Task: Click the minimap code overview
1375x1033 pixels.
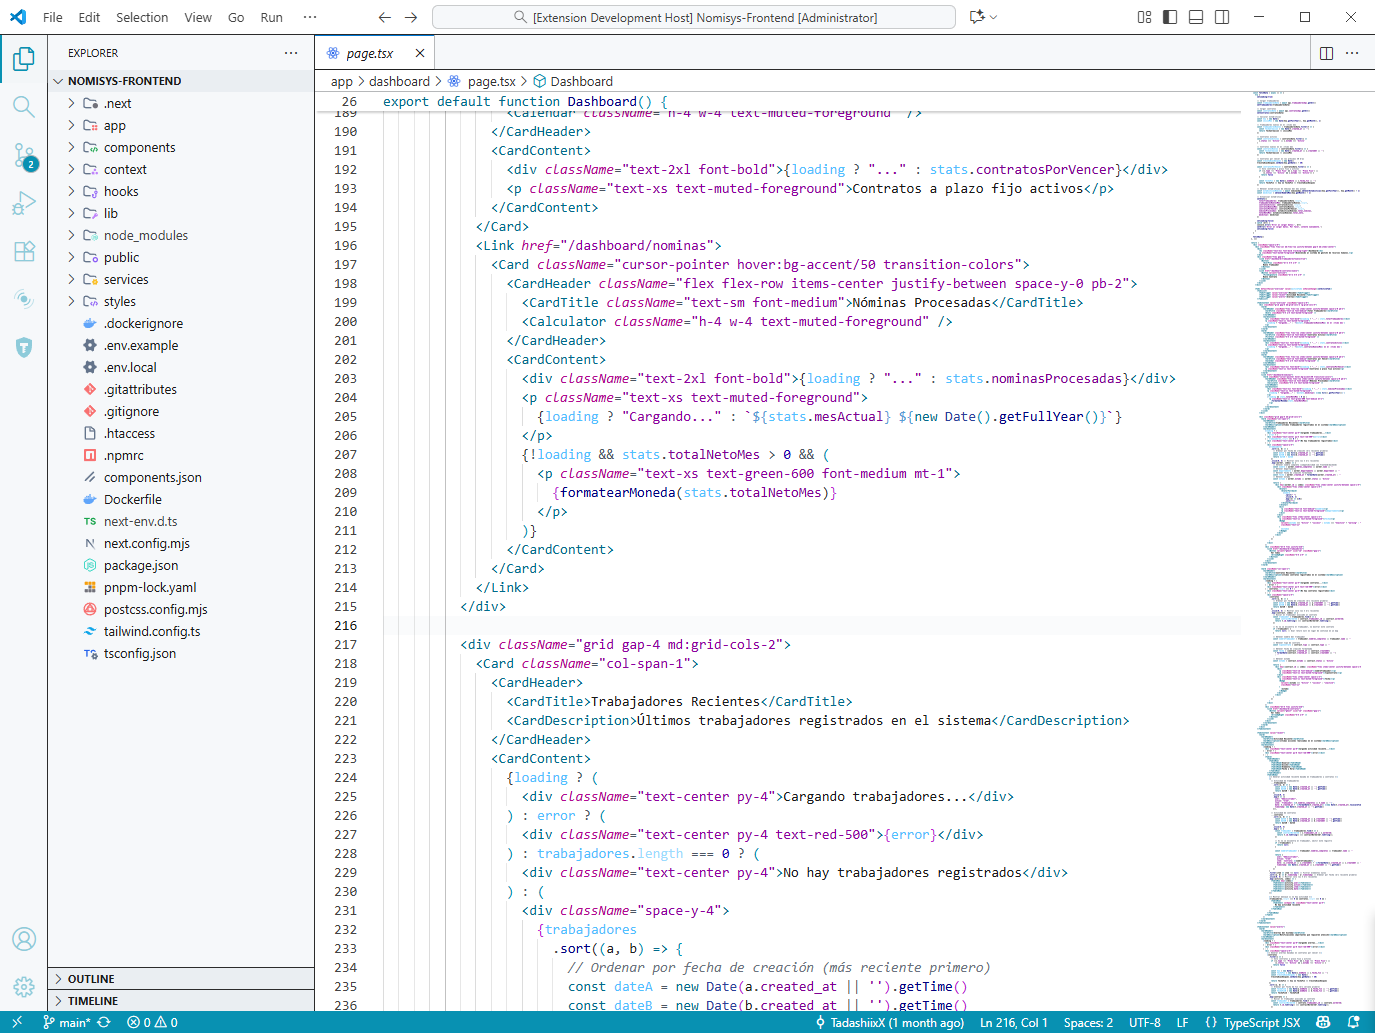Action: coord(1307,550)
